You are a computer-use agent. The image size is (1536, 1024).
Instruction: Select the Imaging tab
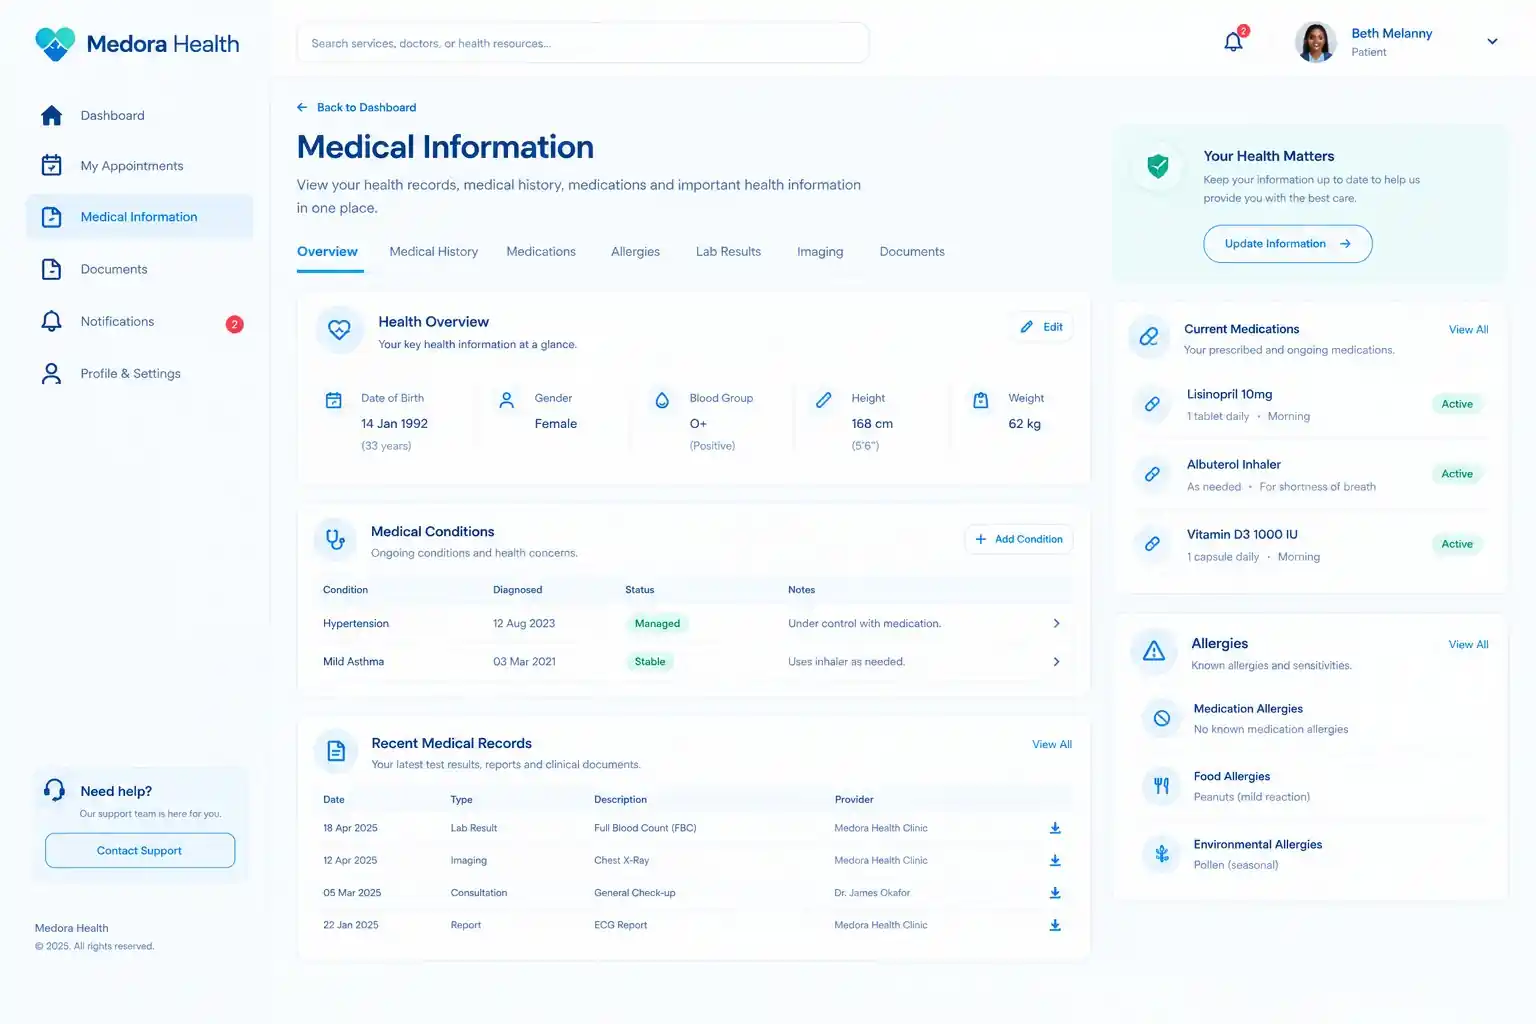pyautogui.click(x=820, y=252)
